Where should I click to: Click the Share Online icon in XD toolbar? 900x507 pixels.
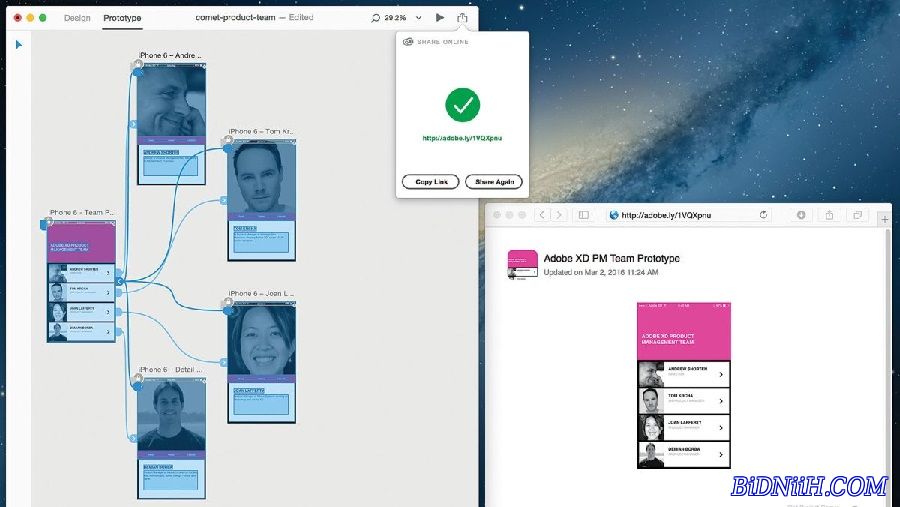462,17
